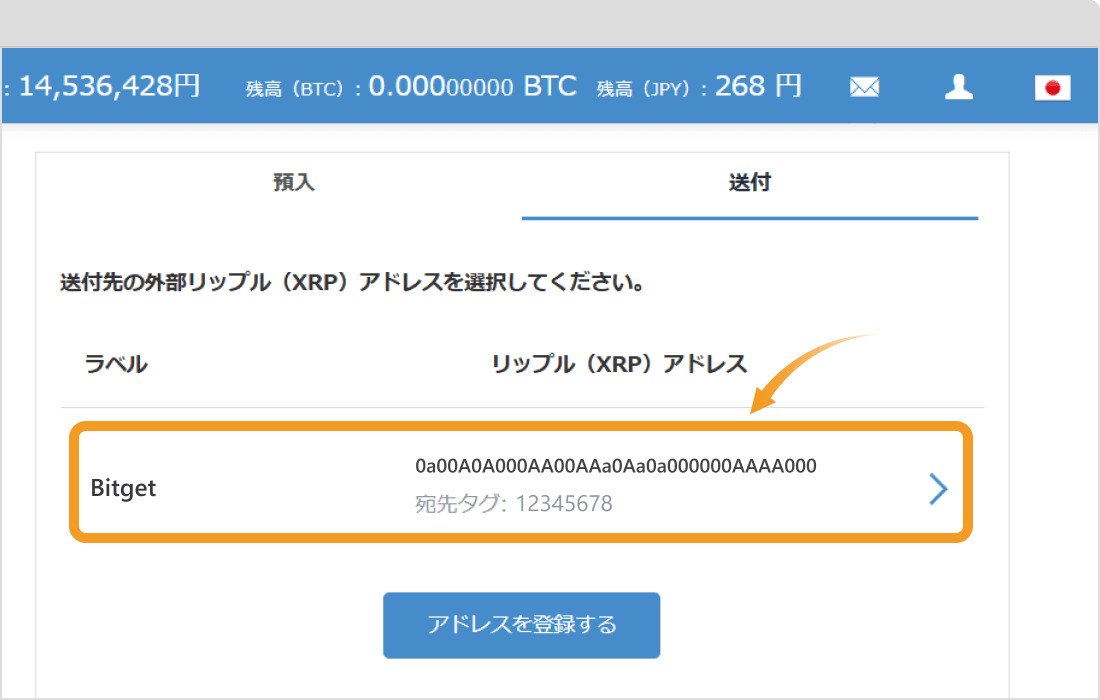Image resolution: width=1100 pixels, height=700 pixels.
Task: Click the リップル（XRP）アドレス column header
Action: 621,364
